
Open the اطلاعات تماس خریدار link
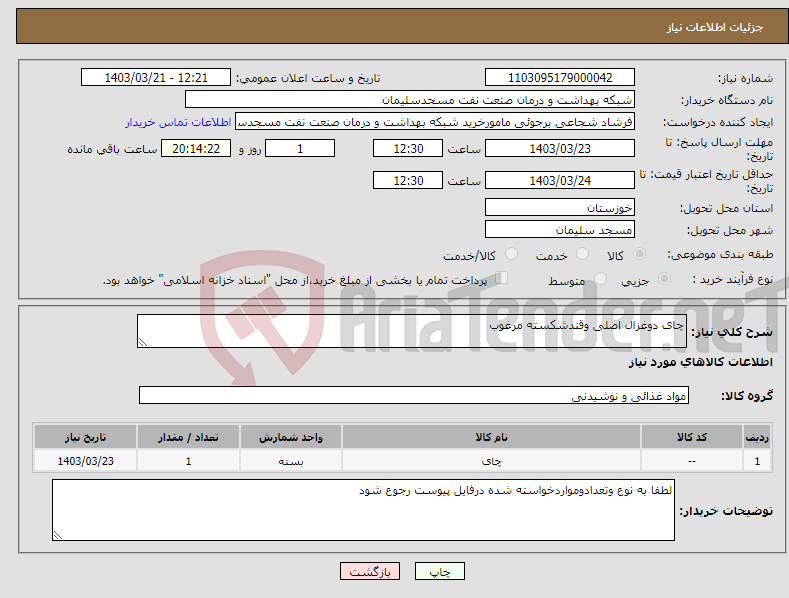178,122
